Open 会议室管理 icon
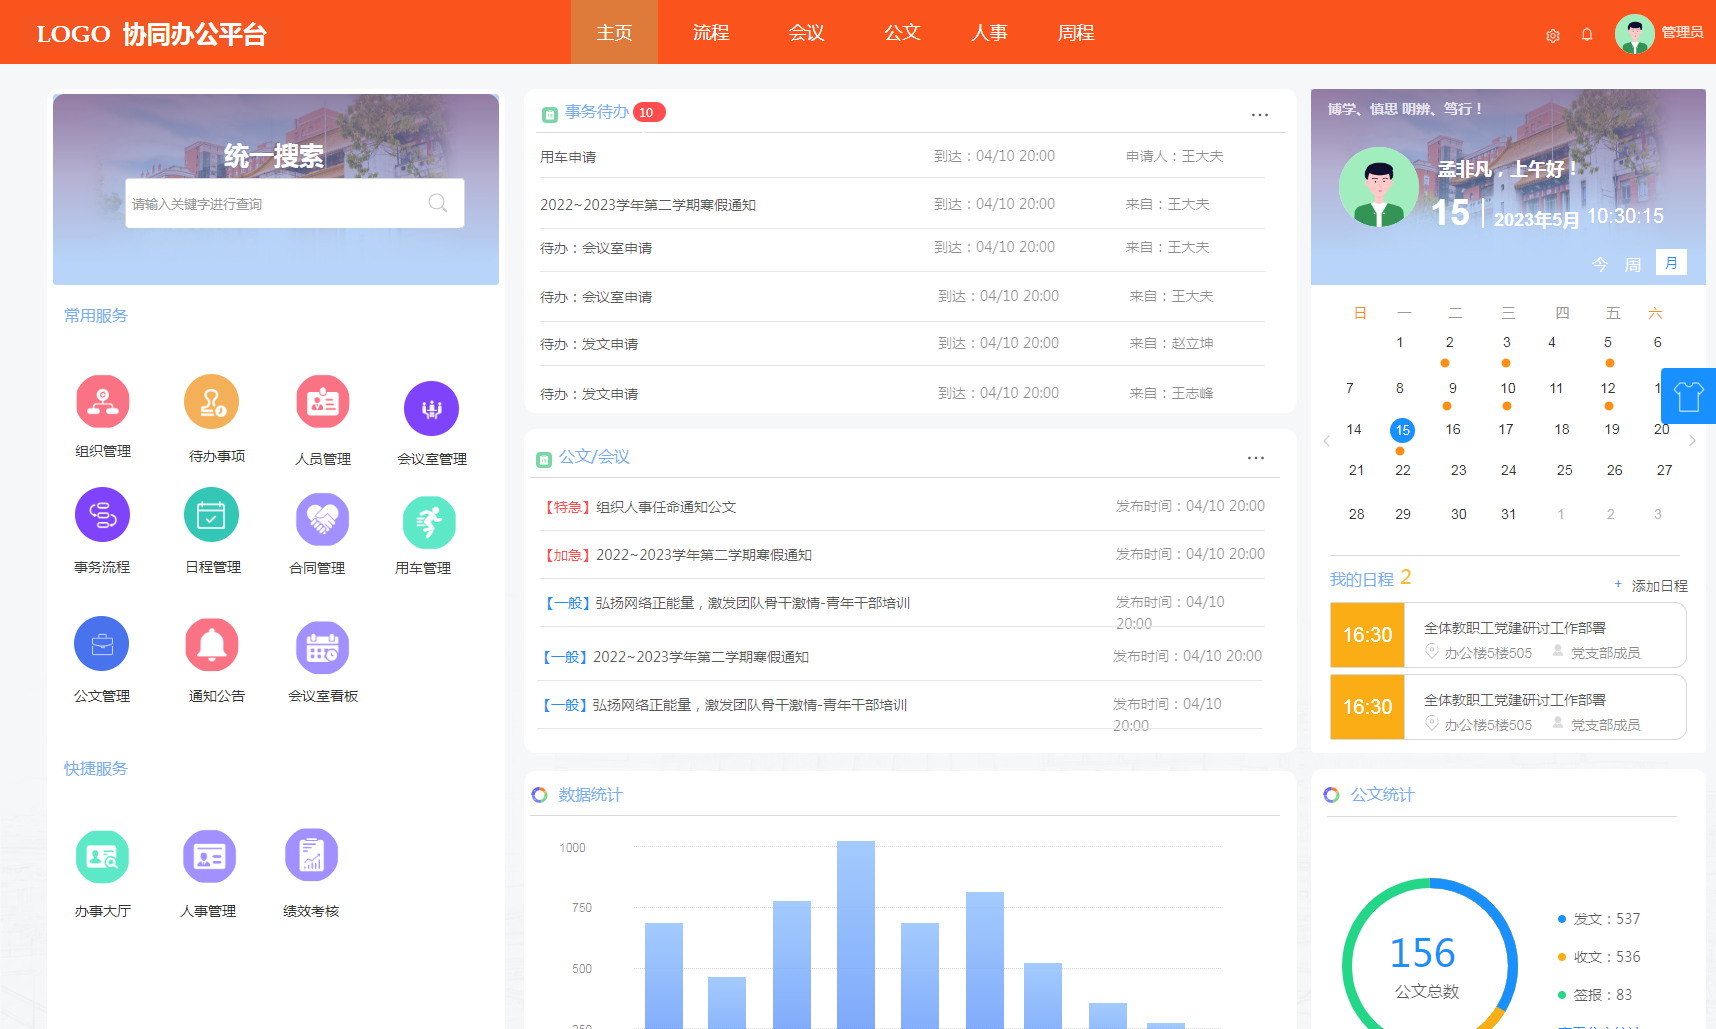 coord(431,409)
